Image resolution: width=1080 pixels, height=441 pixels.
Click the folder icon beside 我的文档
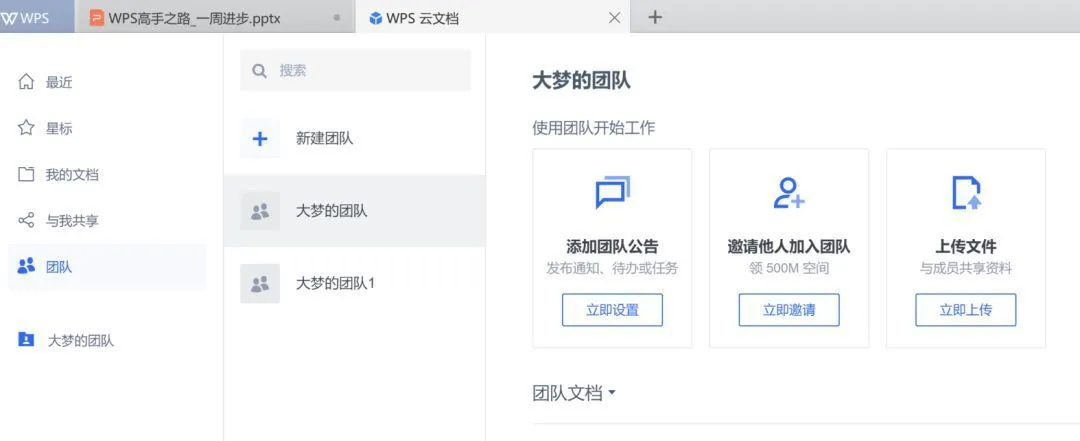(x=26, y=174)
